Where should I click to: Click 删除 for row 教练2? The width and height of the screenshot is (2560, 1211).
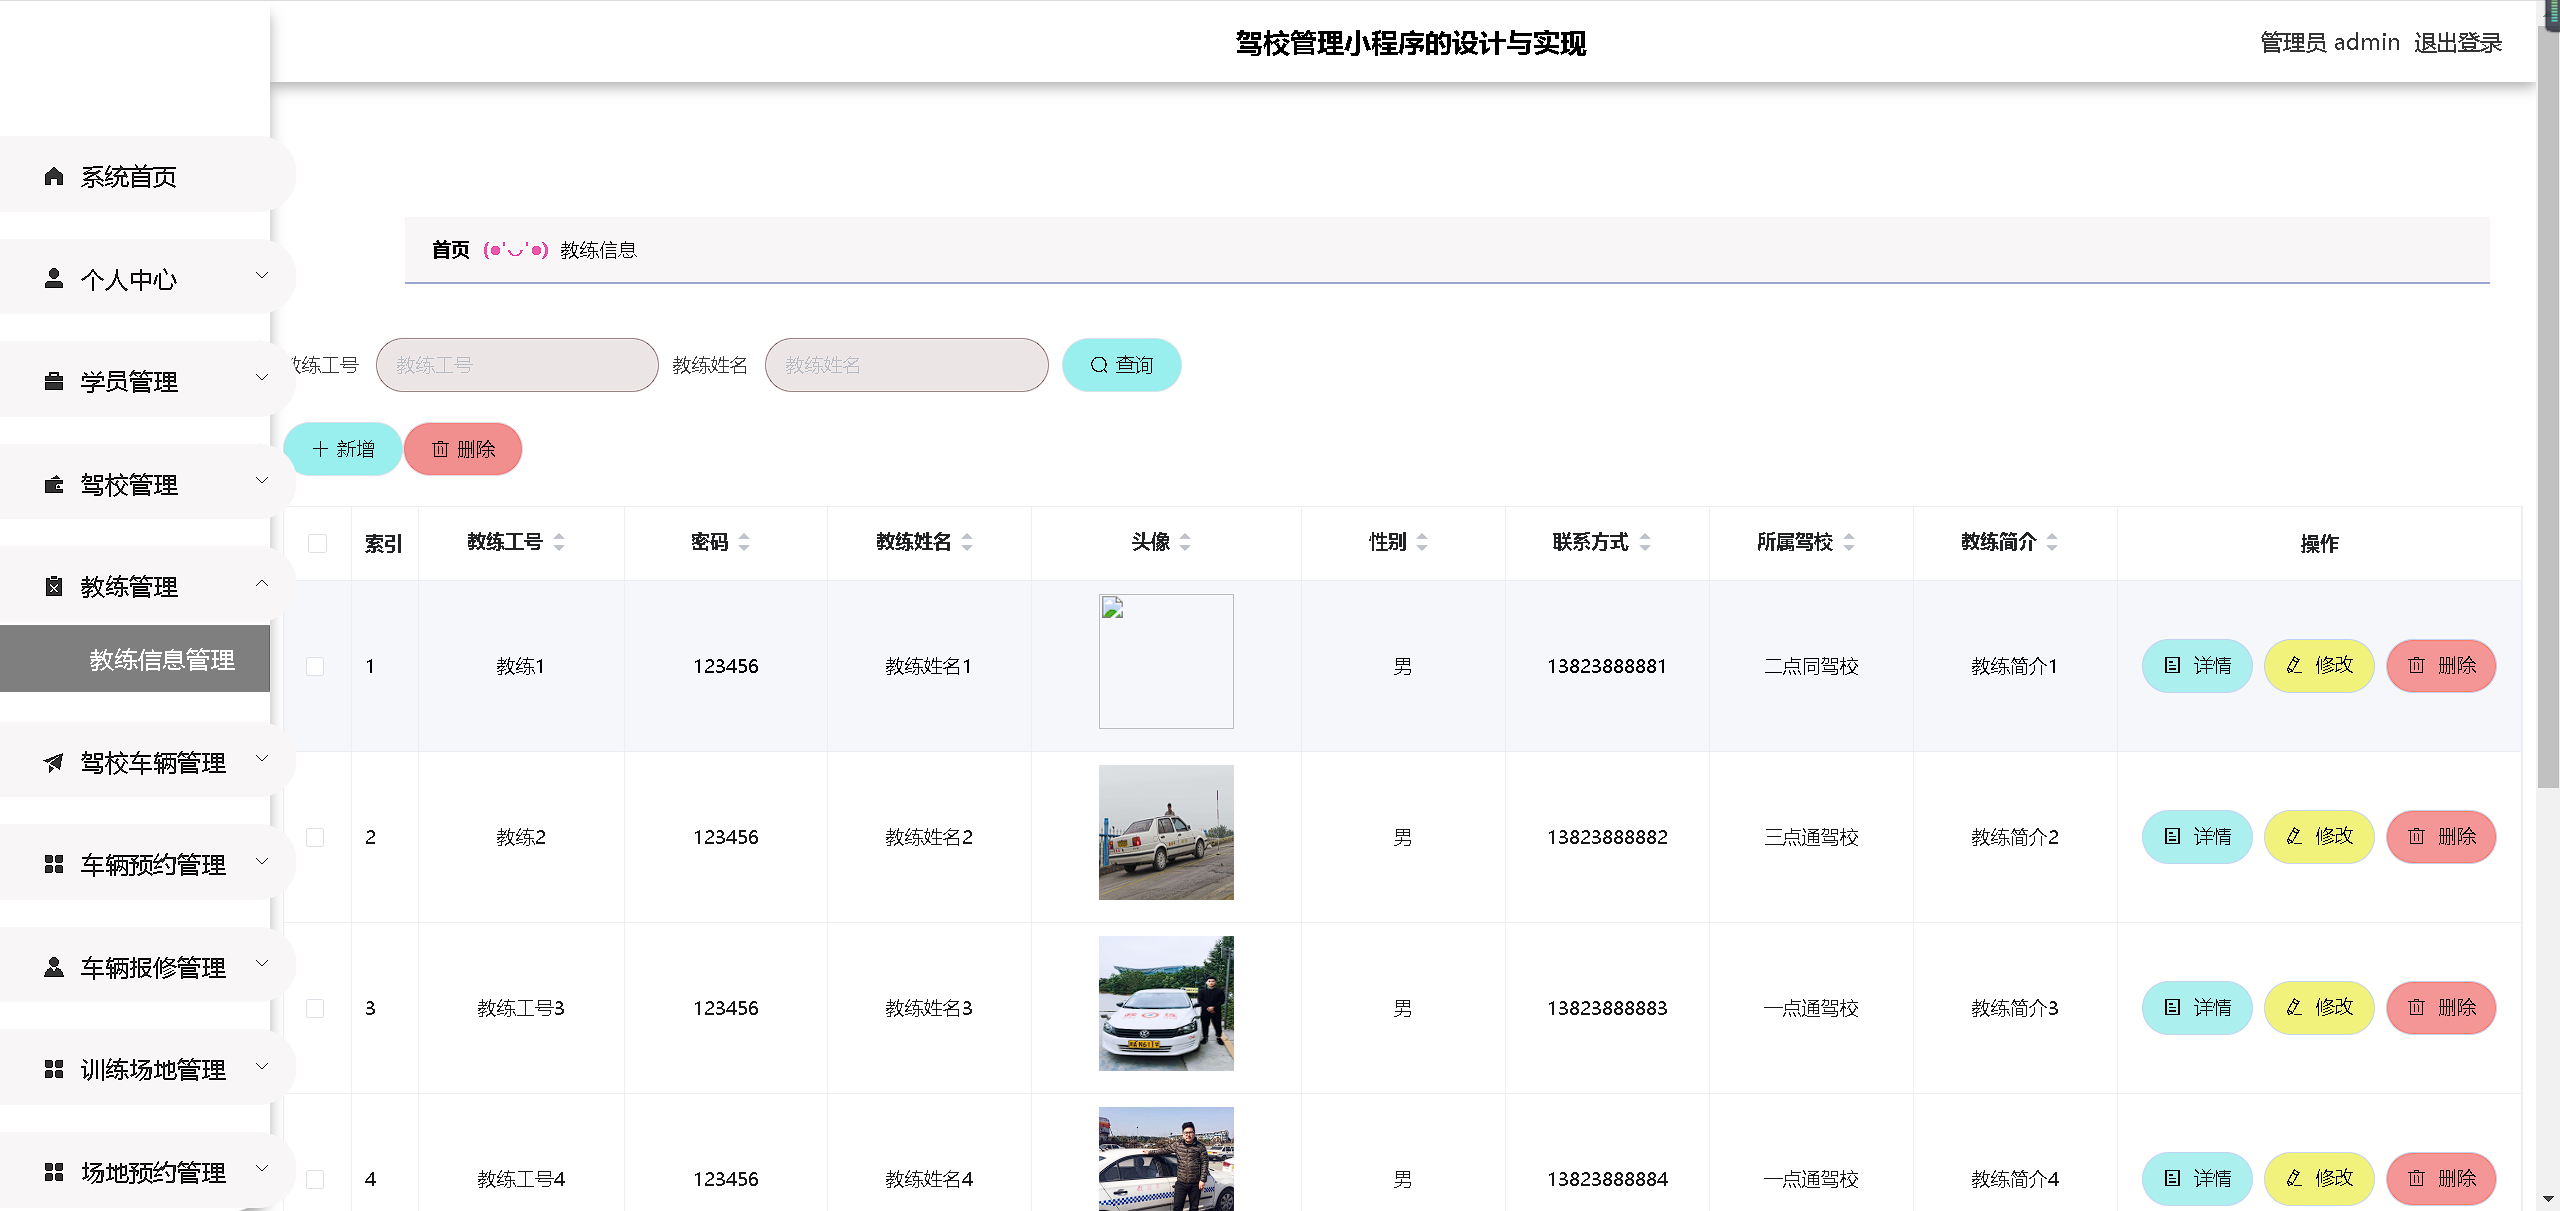(x=2441, y=837)
